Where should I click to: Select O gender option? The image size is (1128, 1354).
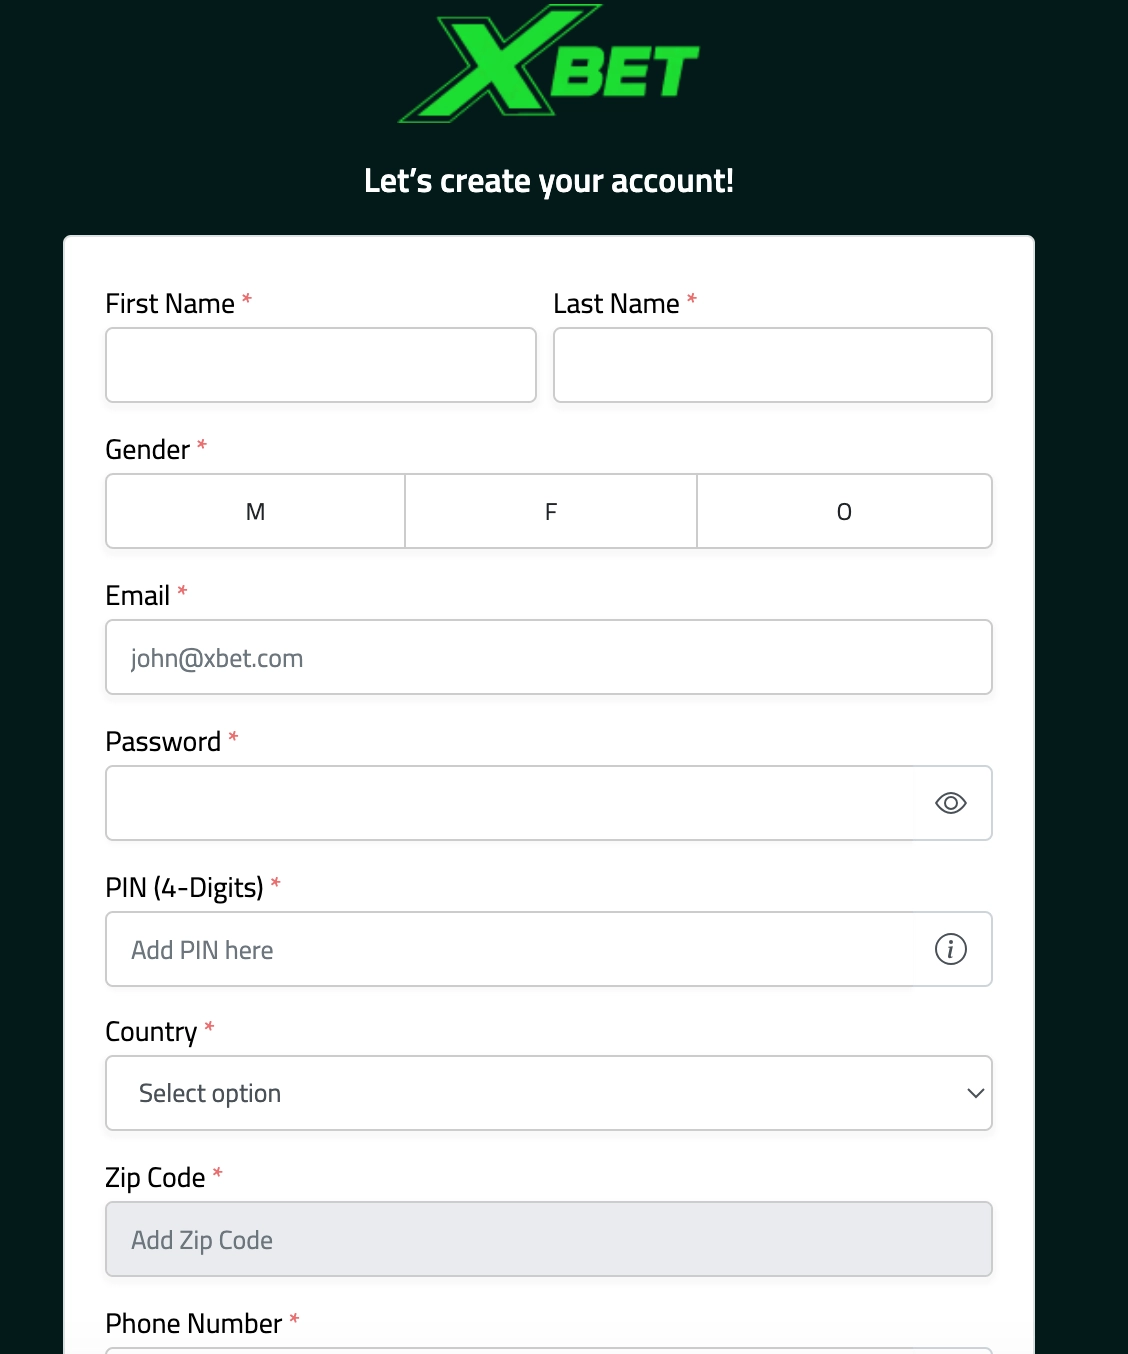(x=844, y=511)
